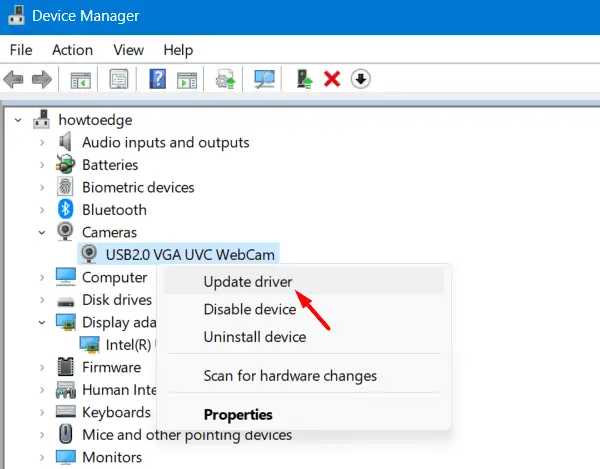This screenshot has width=600, height=469.
Task: Expand Audio inputs and outputs chevron
Action: [x=42, y=143]
